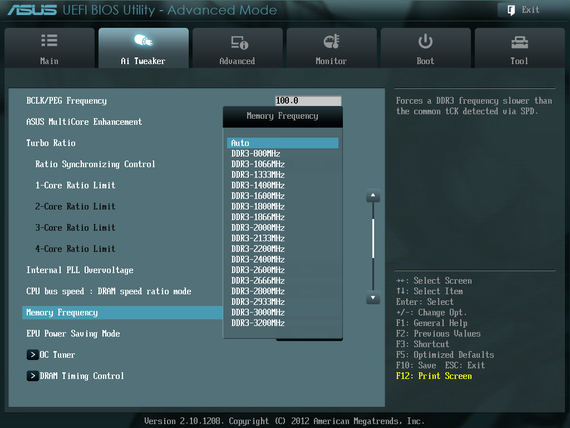Click the BCLK/PEG Frequency value field

point(308,101)
